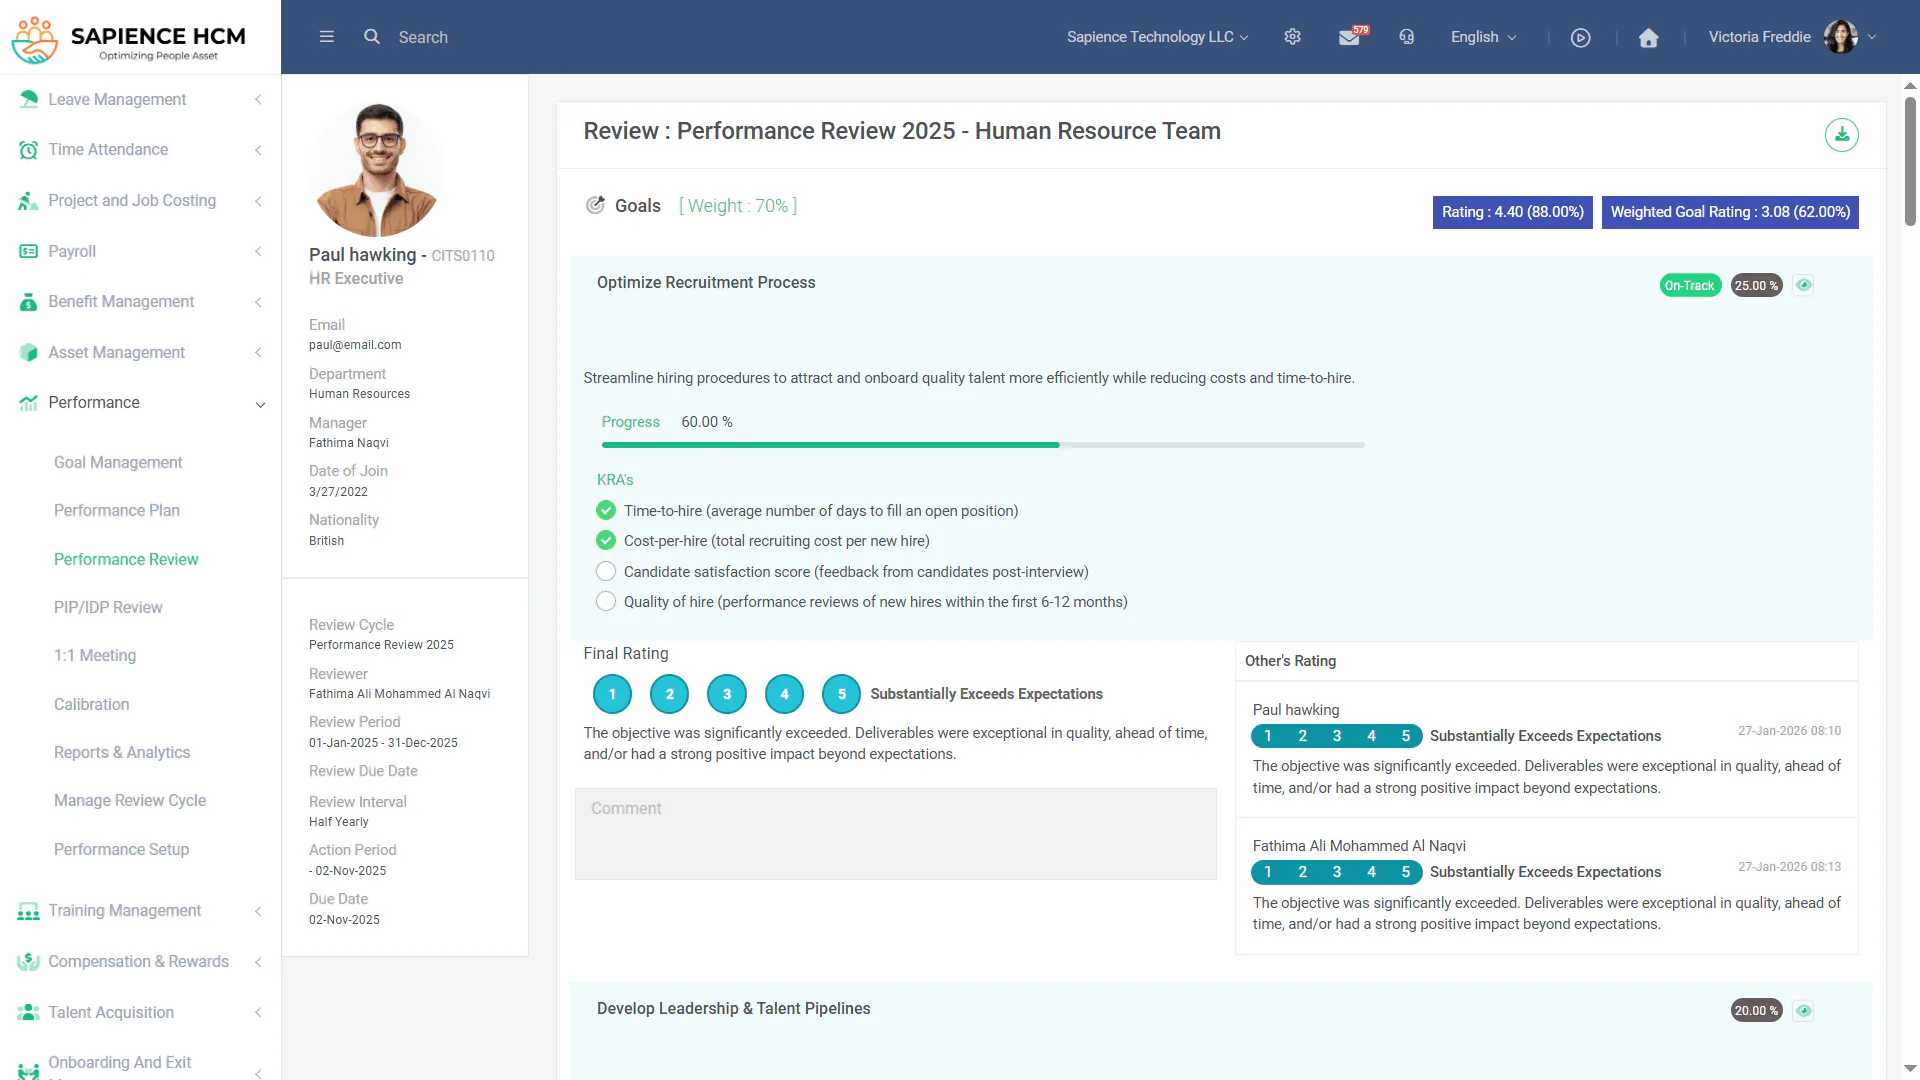Image resolution: width=1920 pixels, height=1080 pixels.
Task: Open Victoria Freddie user menu
Action: point(1792,37)
